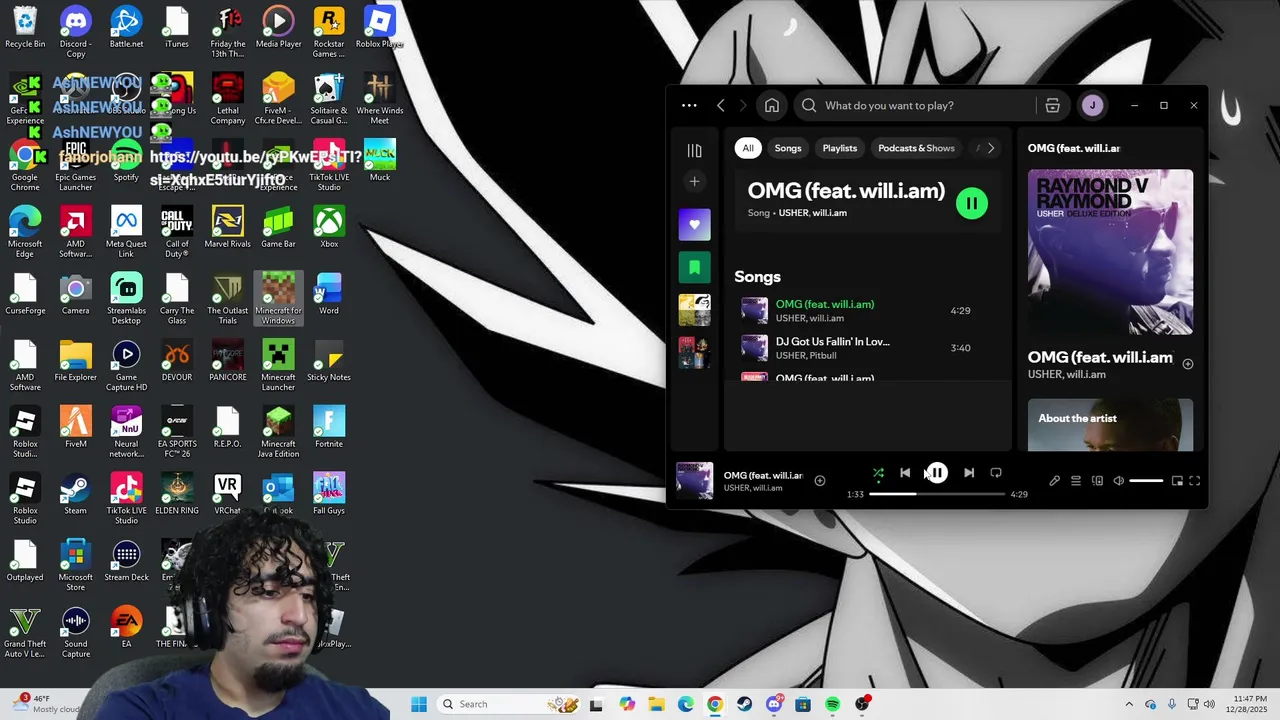Open Raymond v Raymond album cover art
The height and width of the screenshot is (720, 1280).
pos(1110,252)
